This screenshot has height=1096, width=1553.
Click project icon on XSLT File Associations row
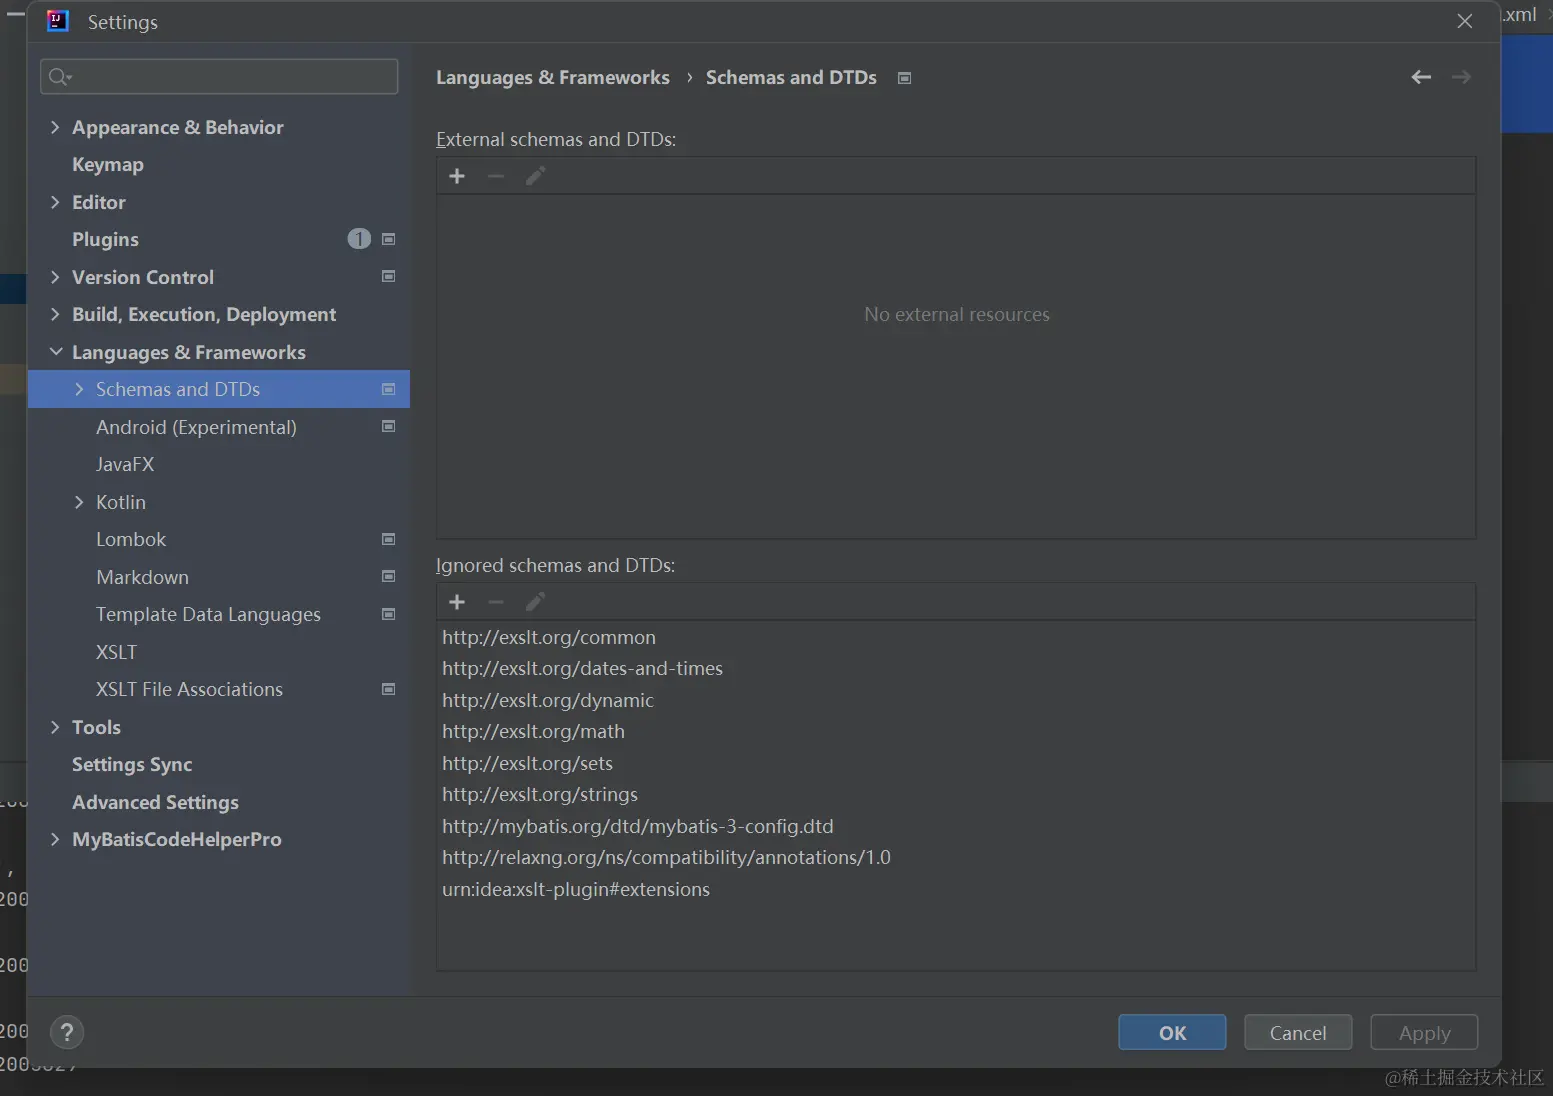pos(389,689)
